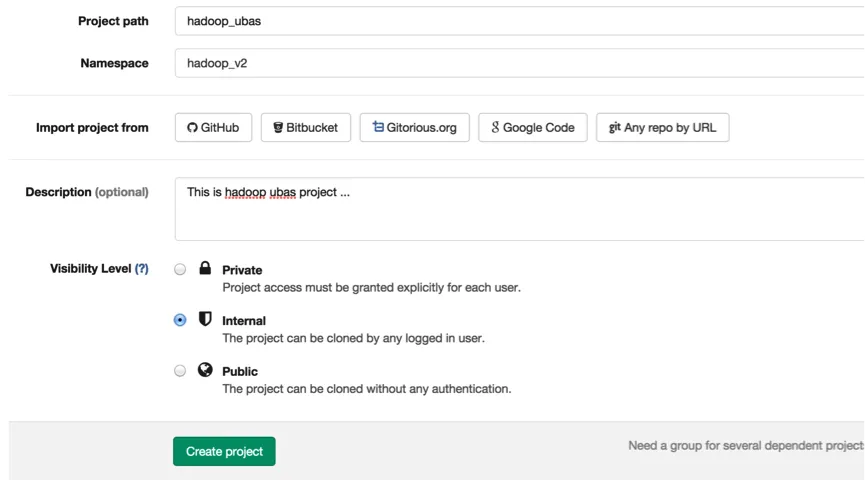865x480 pixels.
Task: Click into the Project path field
Action: (x=520, y=21)
